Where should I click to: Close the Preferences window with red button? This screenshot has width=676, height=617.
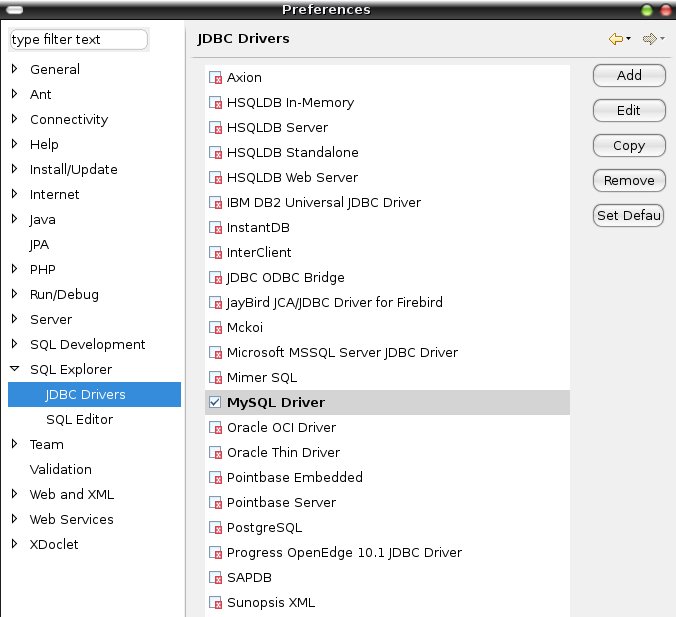666,10
